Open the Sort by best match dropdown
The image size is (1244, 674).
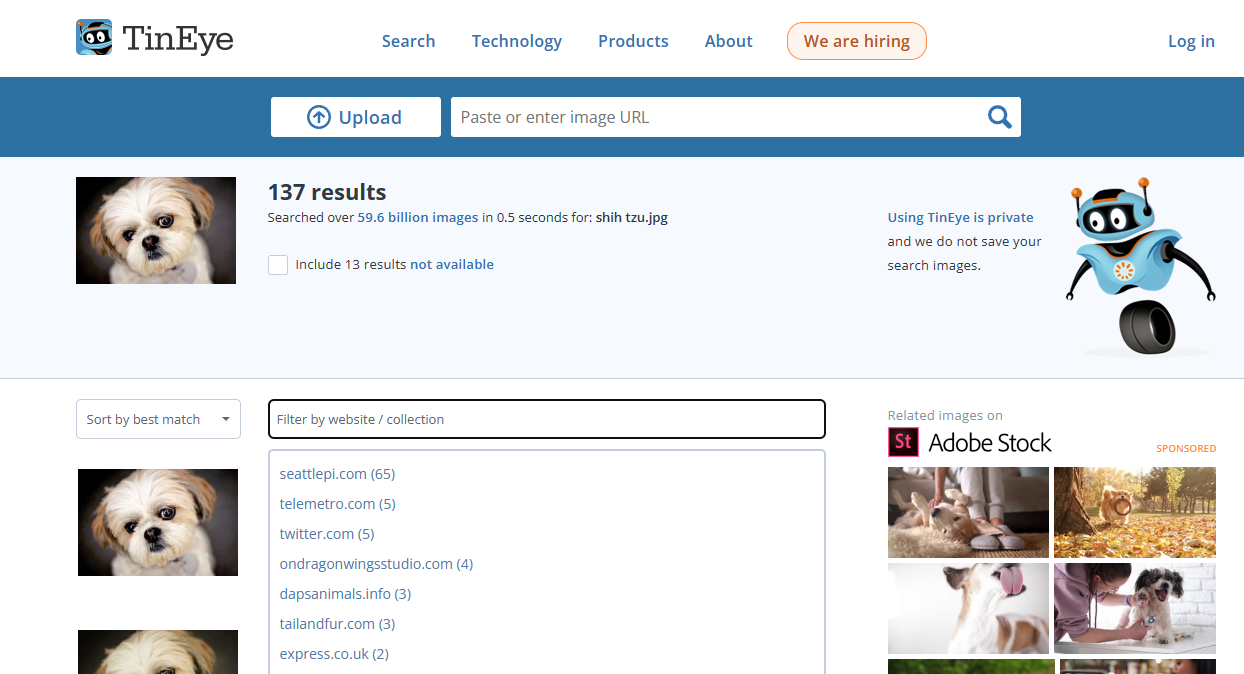point(158,419)
